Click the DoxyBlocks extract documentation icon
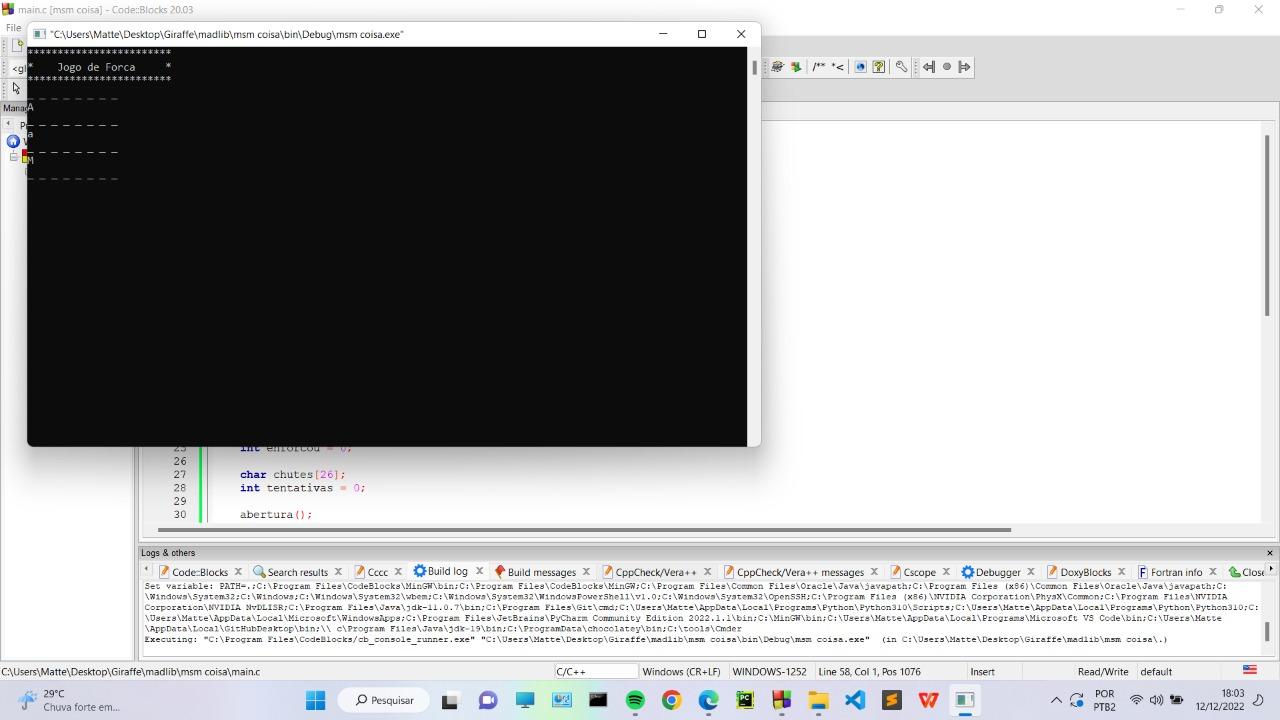 coord(796,67)
